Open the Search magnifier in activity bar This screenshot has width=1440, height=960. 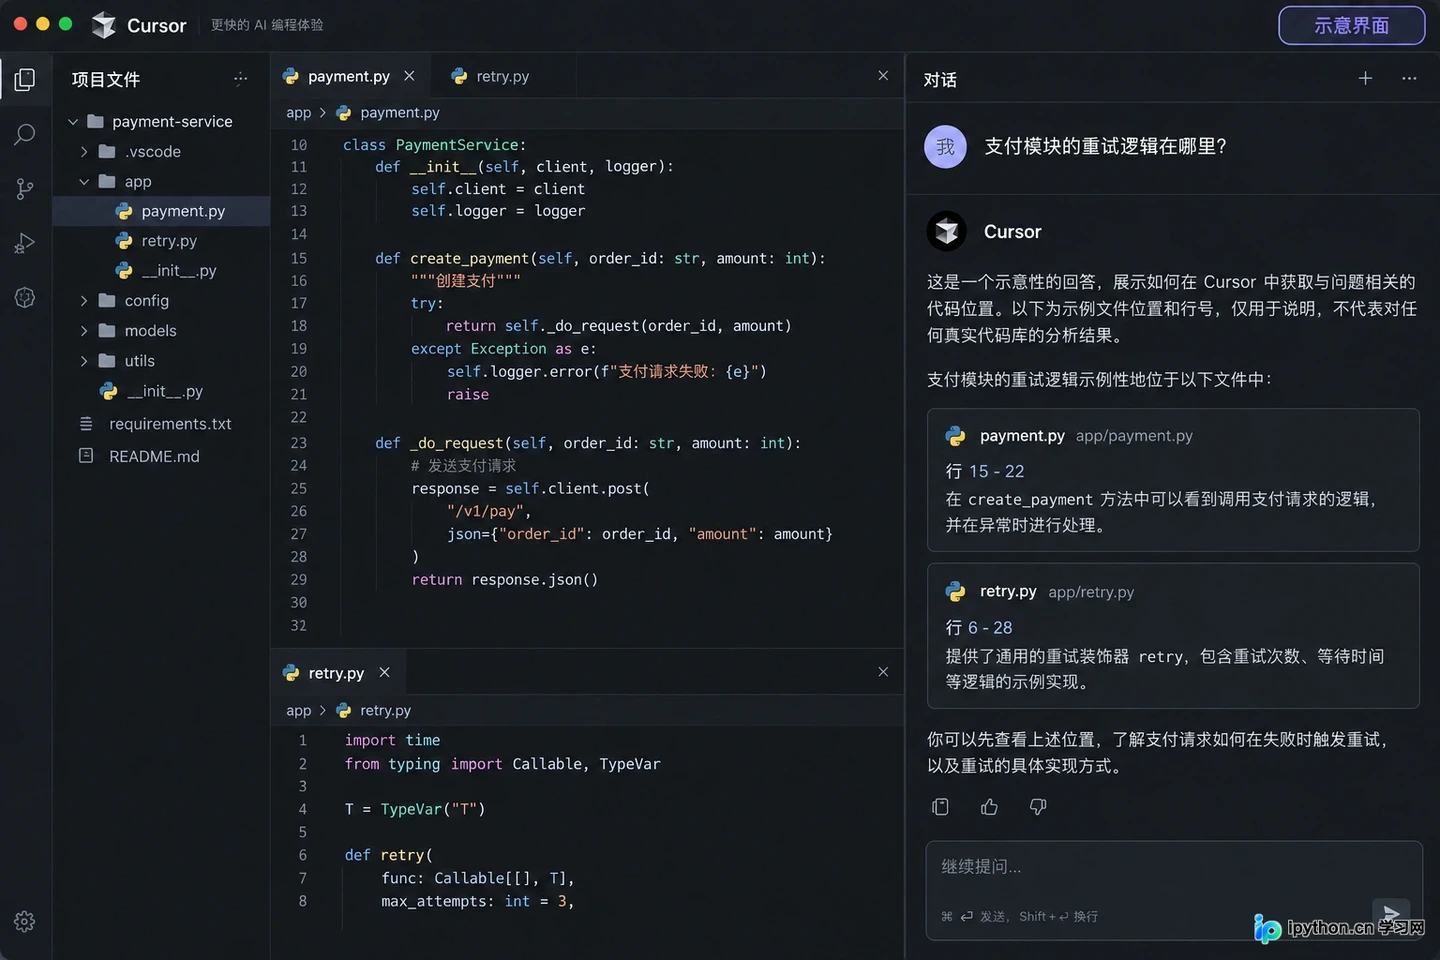[25, 135]
